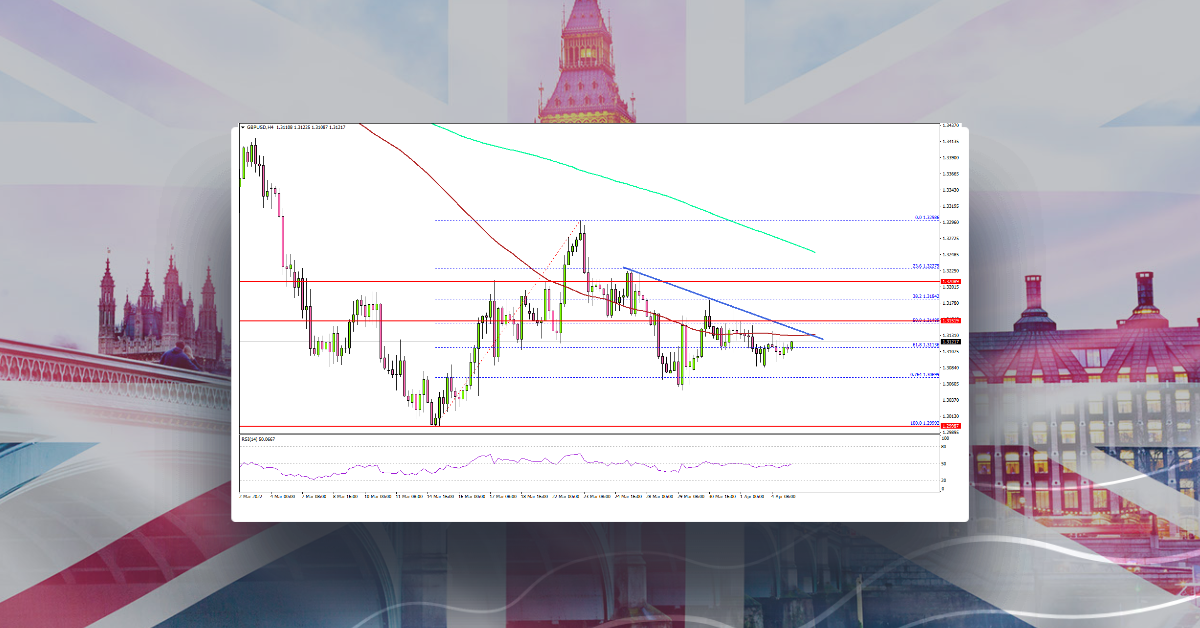Click the dark current bid price tag

[951, 343]
